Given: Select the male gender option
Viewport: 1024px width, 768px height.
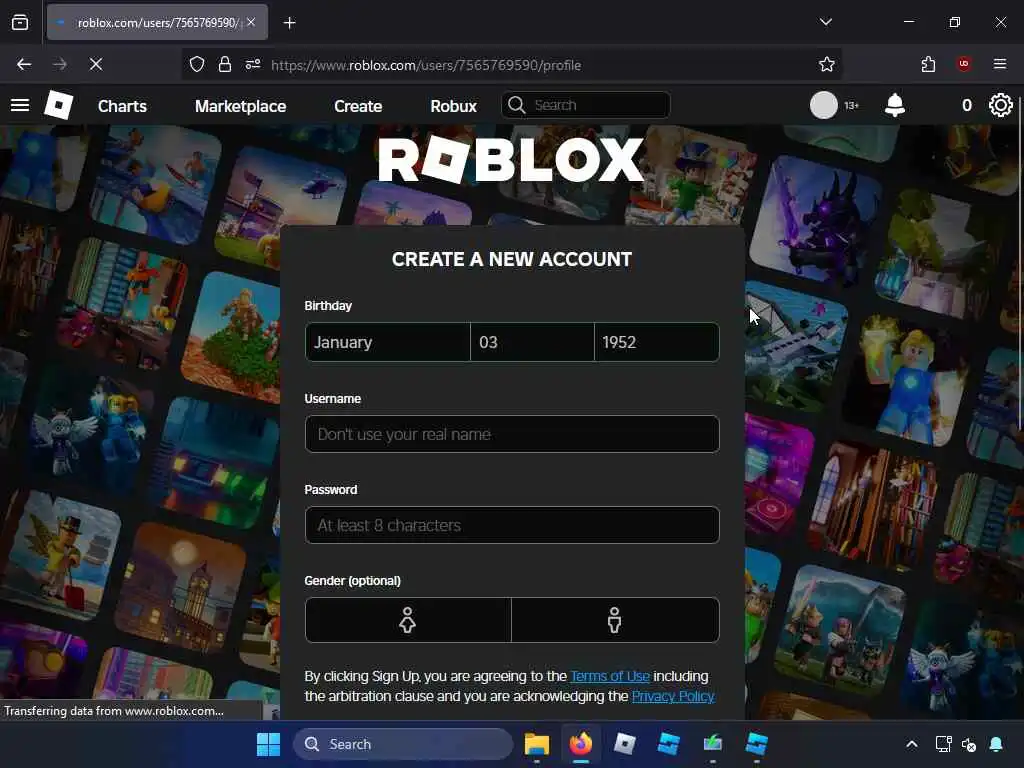Looking at the screenshot, I should (x=615, y=620).
